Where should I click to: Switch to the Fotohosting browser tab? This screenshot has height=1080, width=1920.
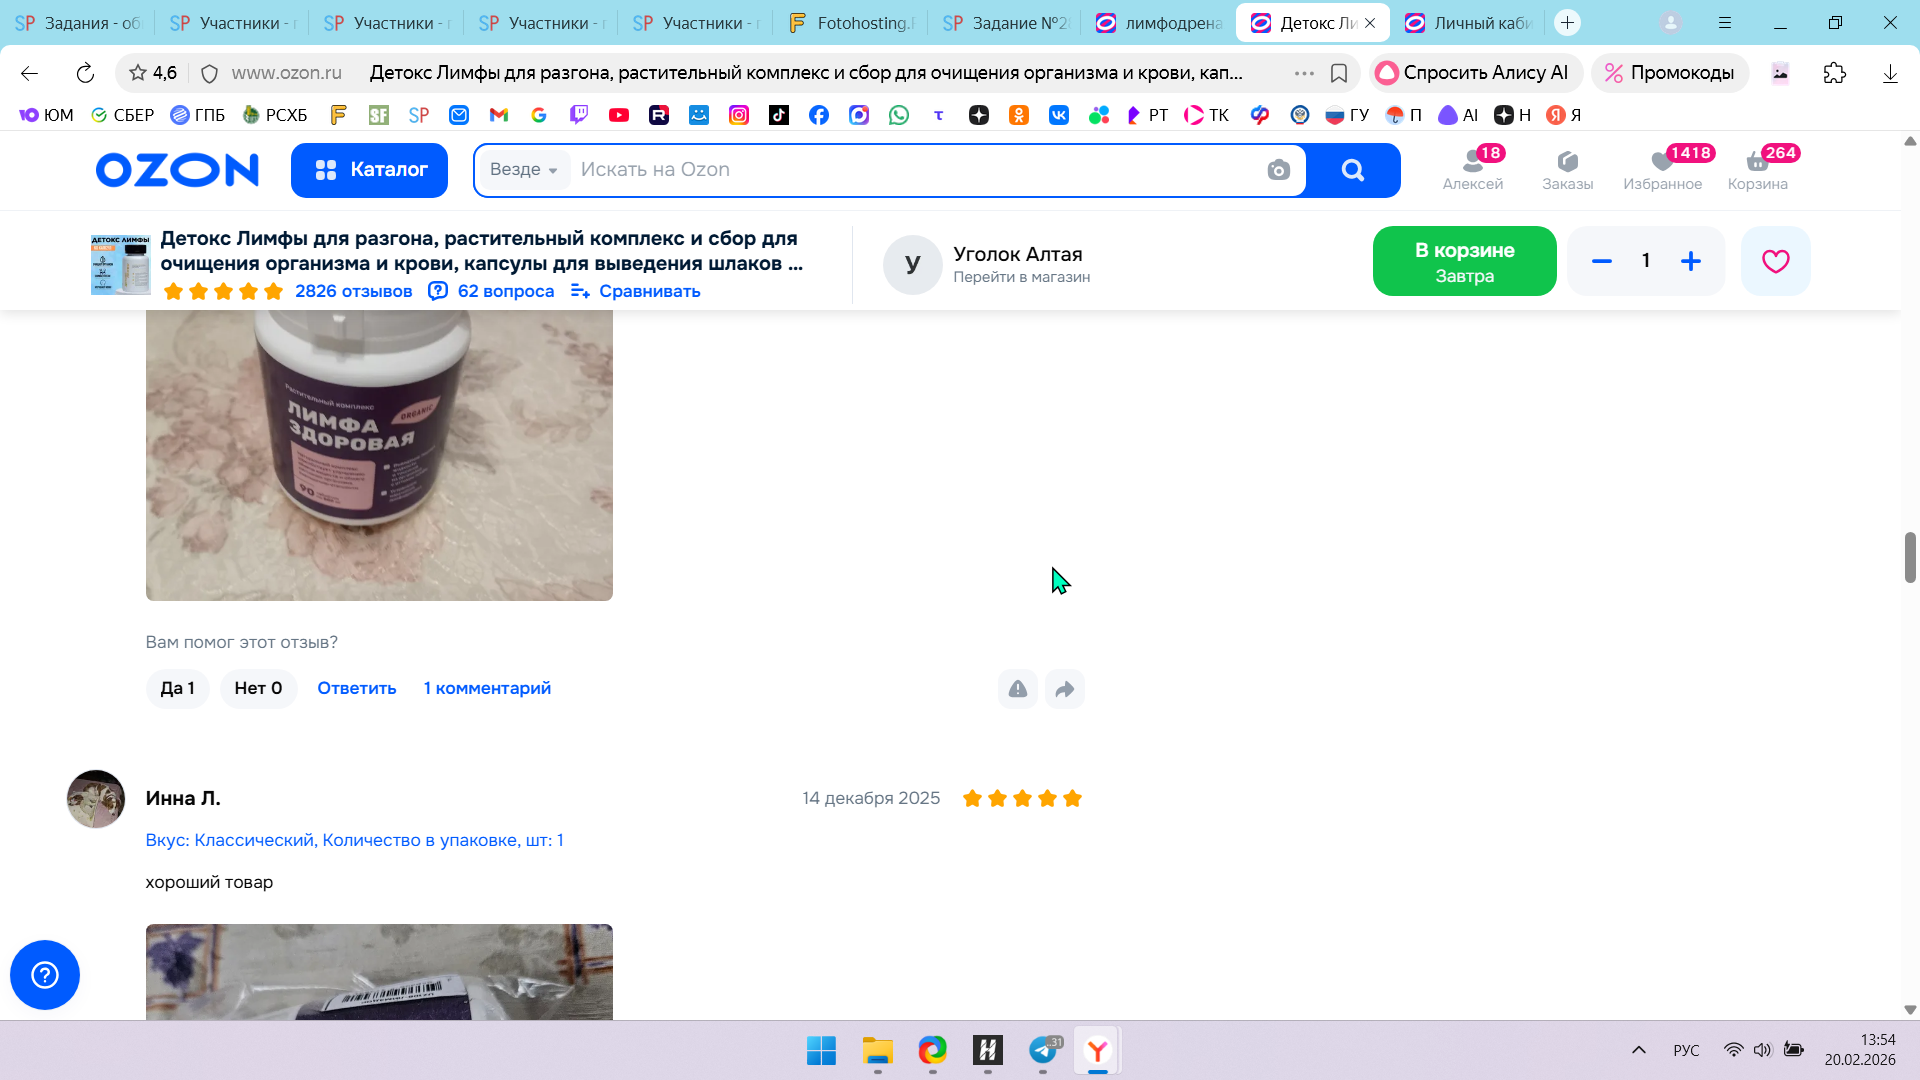(x=851, y=23)
